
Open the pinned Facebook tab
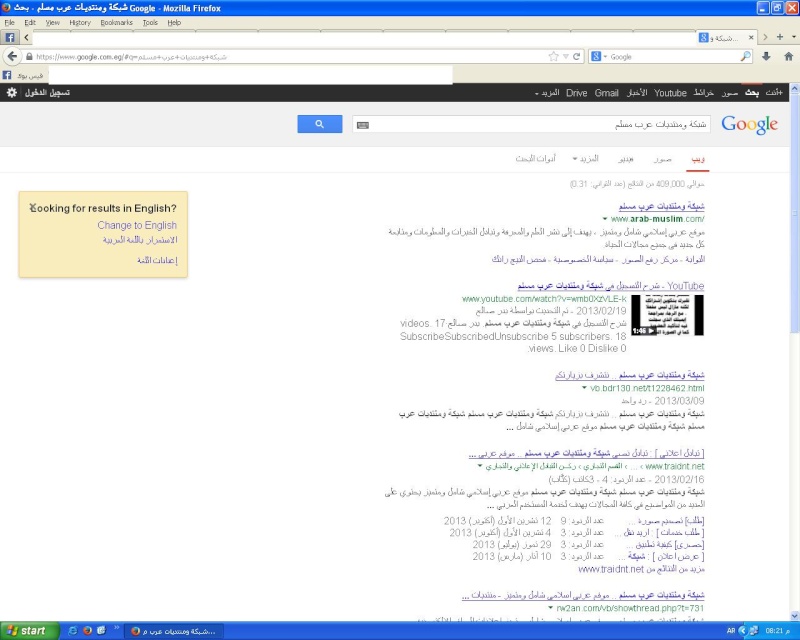coord(9,37)
